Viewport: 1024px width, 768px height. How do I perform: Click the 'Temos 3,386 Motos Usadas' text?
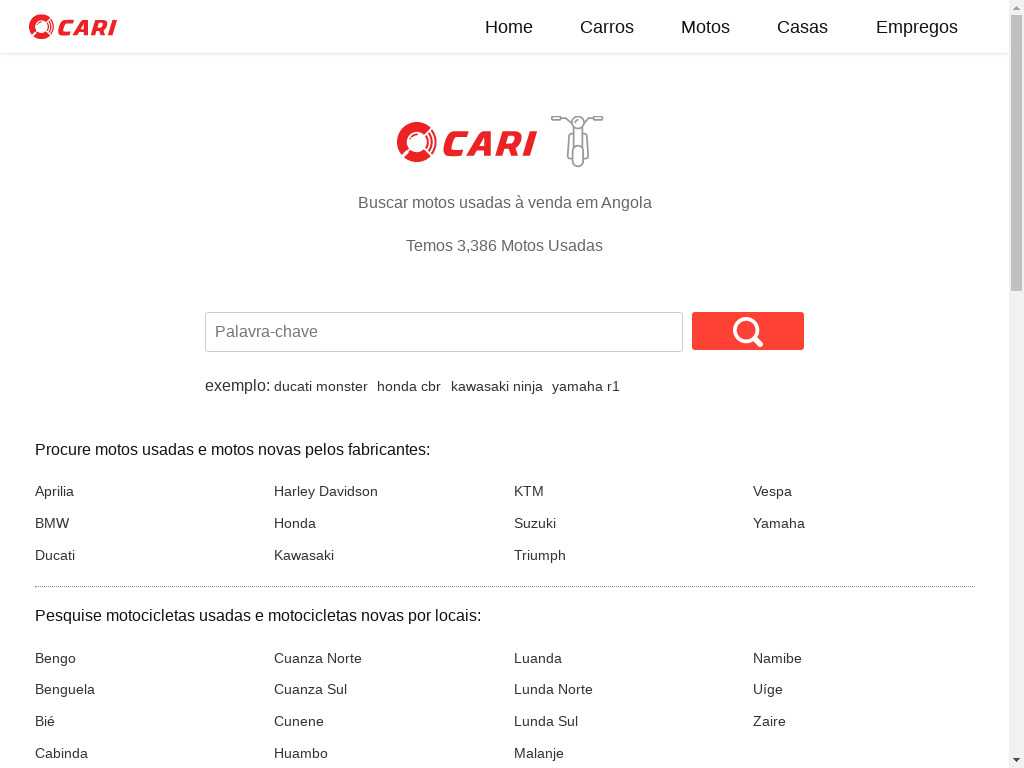(504, 246)
